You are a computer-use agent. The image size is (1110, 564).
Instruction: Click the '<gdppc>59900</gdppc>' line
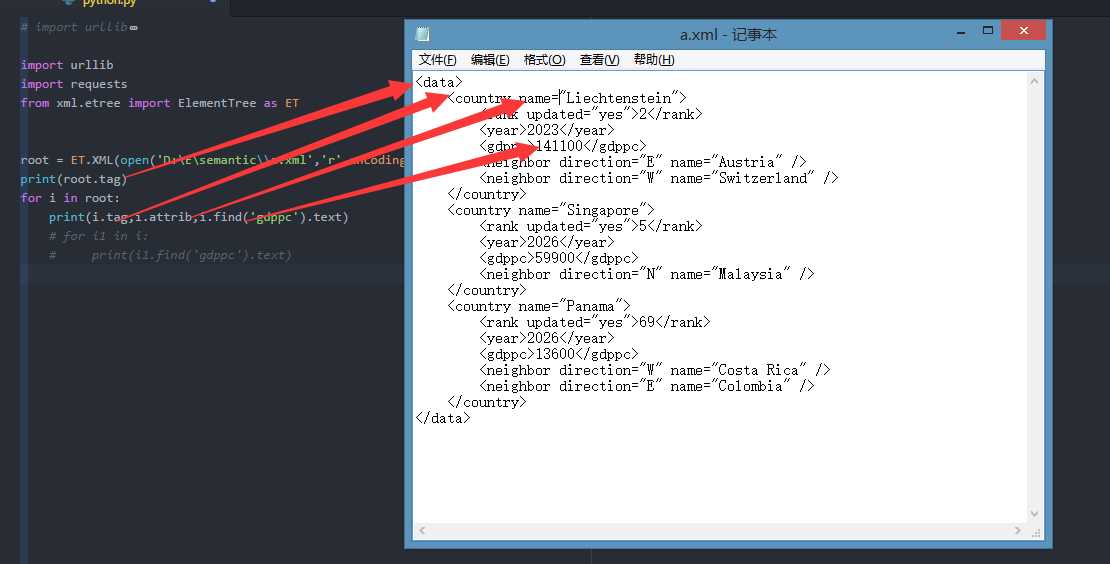point(559,258)
